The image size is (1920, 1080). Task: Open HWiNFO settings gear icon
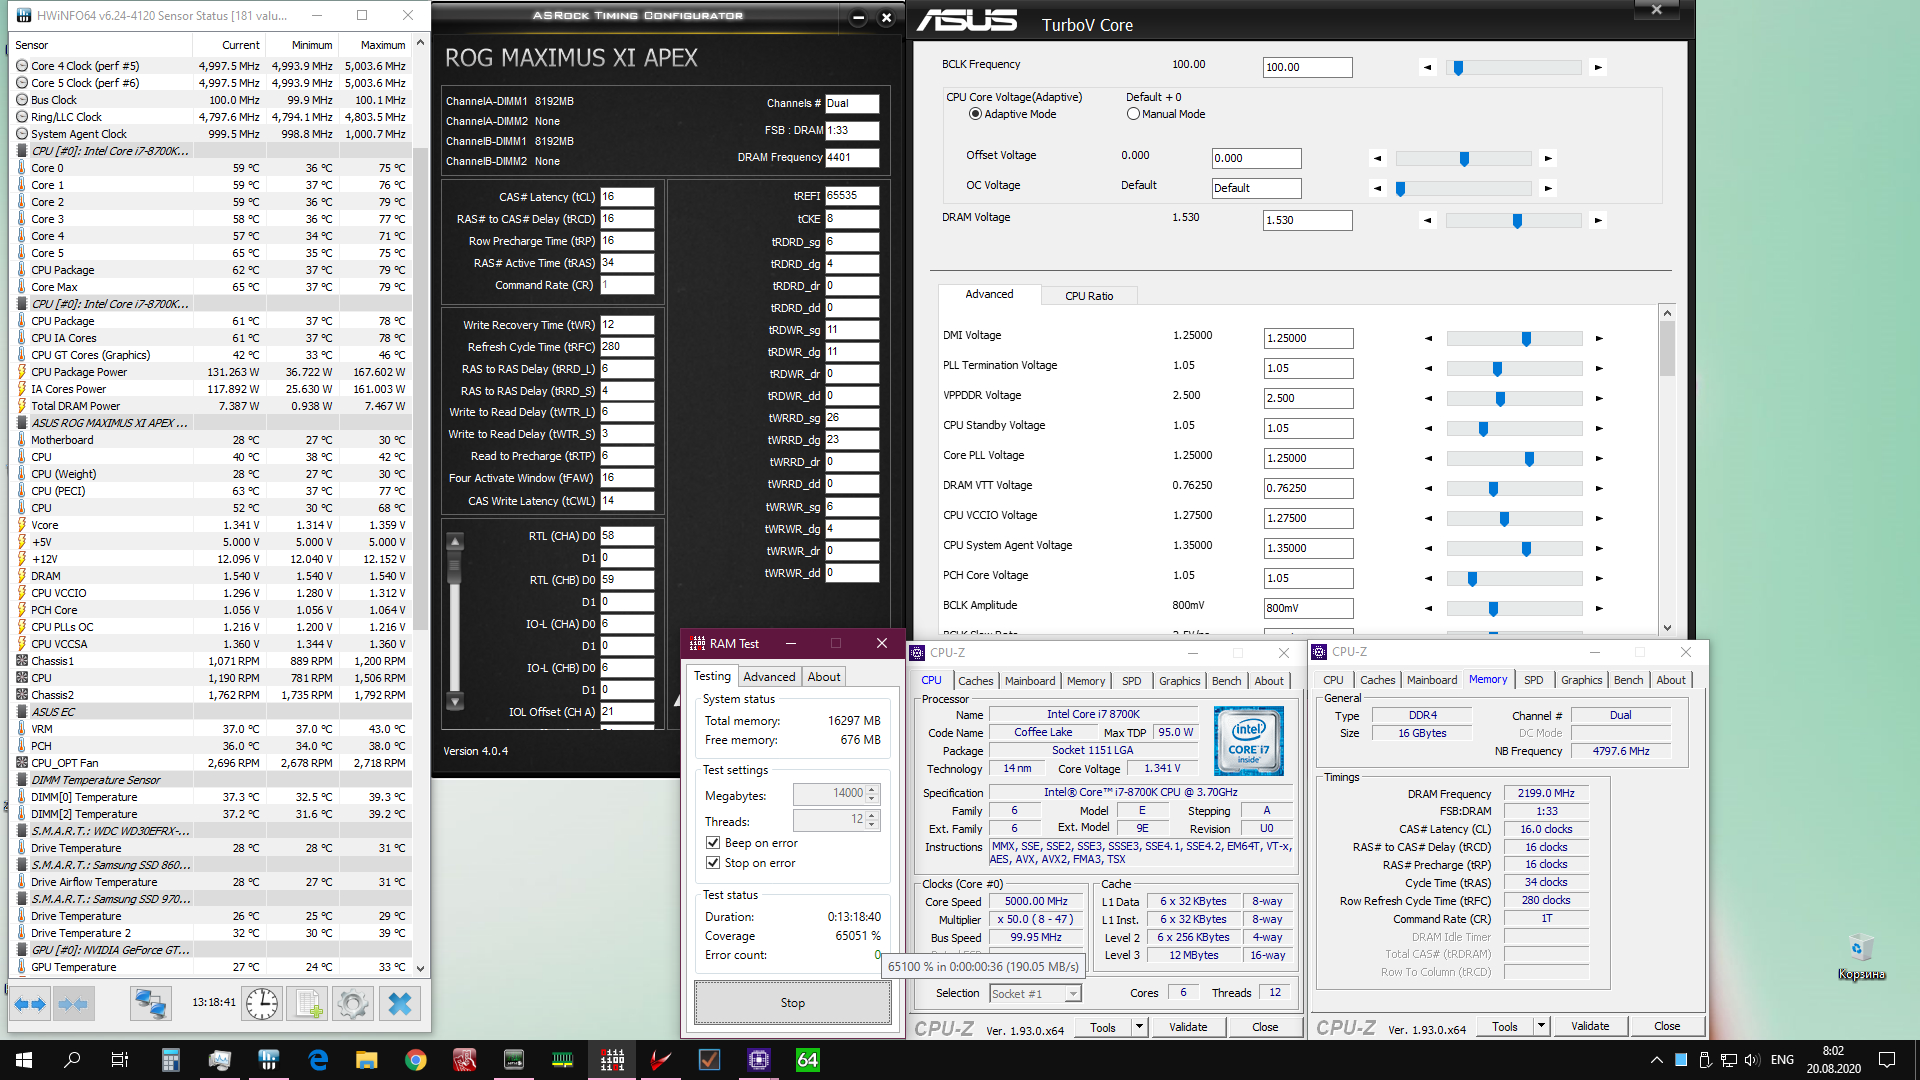pyautogui.click(x=352, y=1003)
